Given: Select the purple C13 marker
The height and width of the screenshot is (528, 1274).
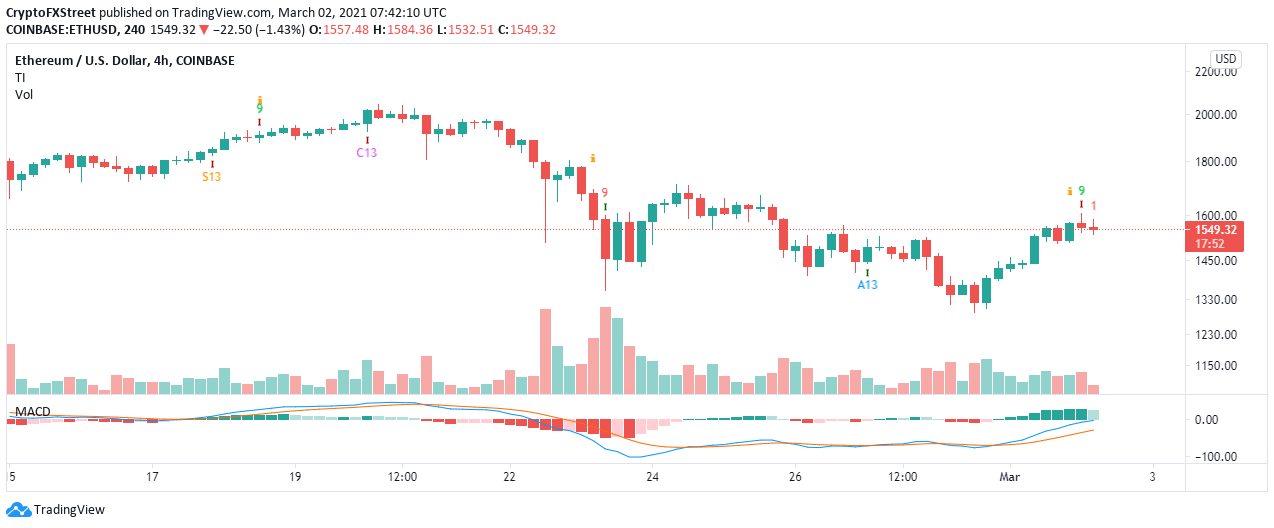Looking at the screenshot, I should tap(367, 152).
